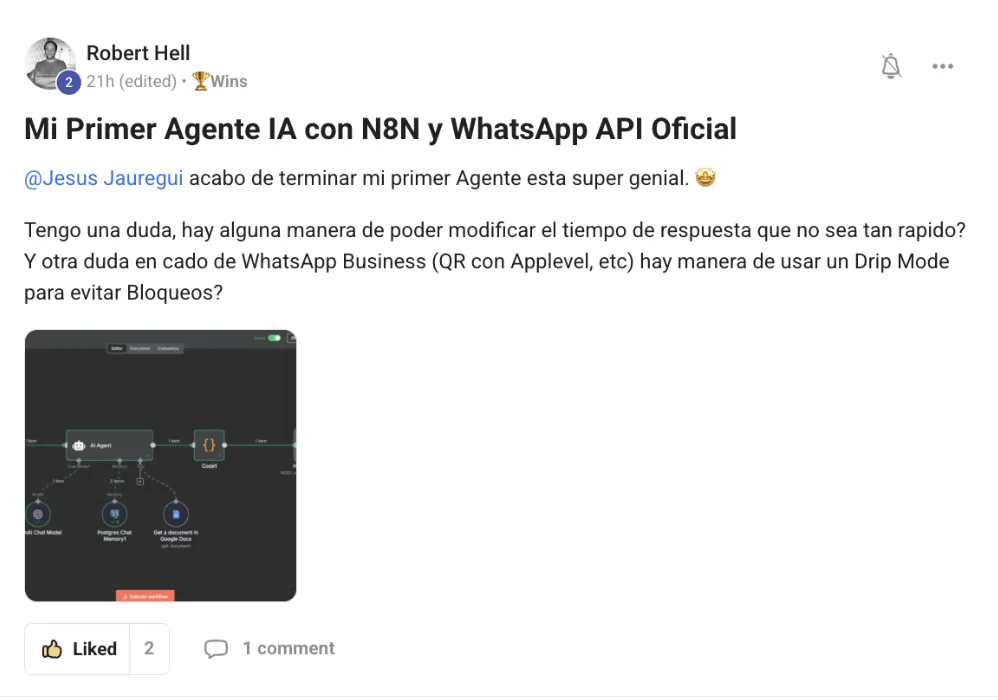Click the thumbs-up Liked icon
998x700 pixels.
click(52, 649)
